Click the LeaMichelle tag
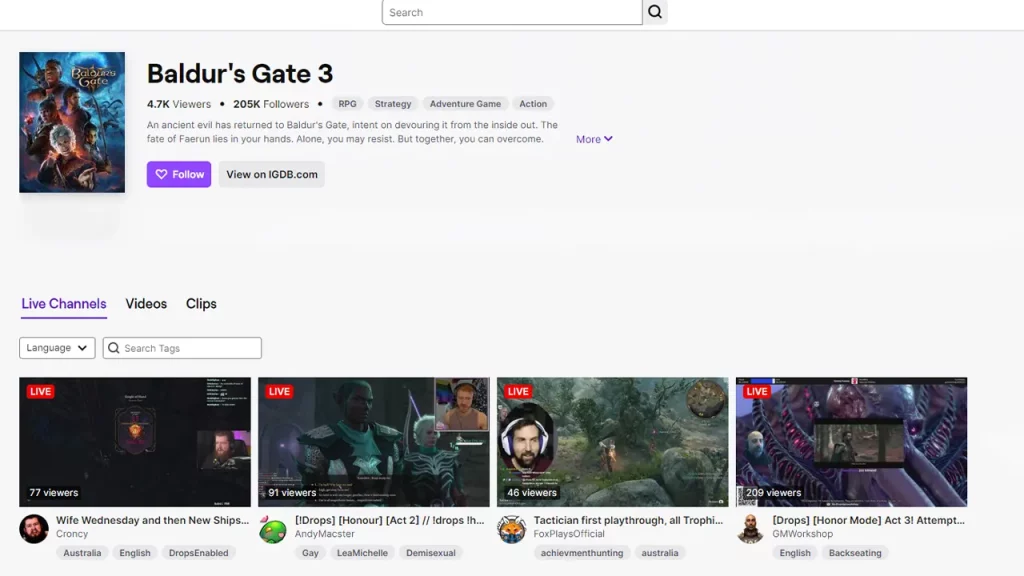Viewport: 1024px width, 576px height. coord(362,552)
